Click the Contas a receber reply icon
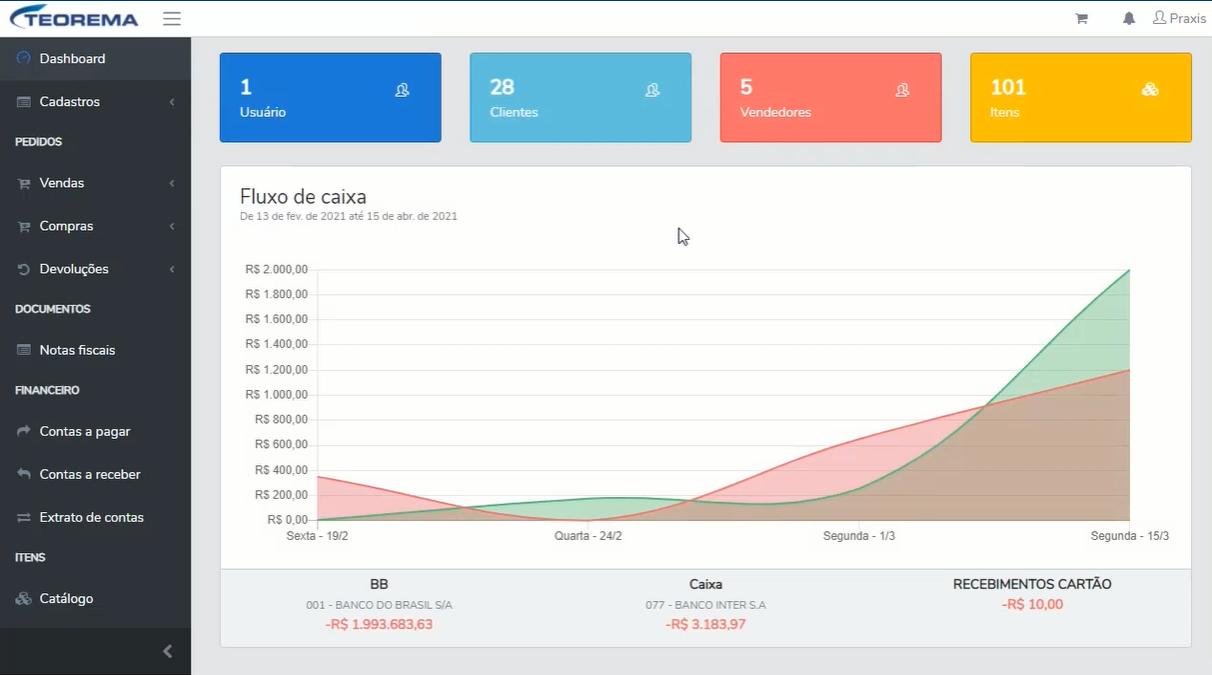1212x675 pixels. click(x=23, y=475)
